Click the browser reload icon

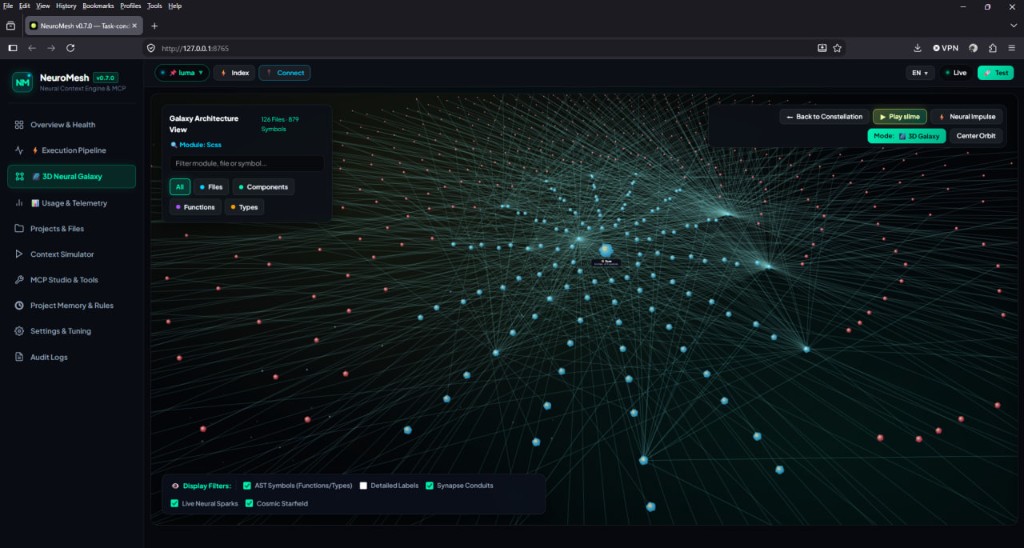click(71, 48)
